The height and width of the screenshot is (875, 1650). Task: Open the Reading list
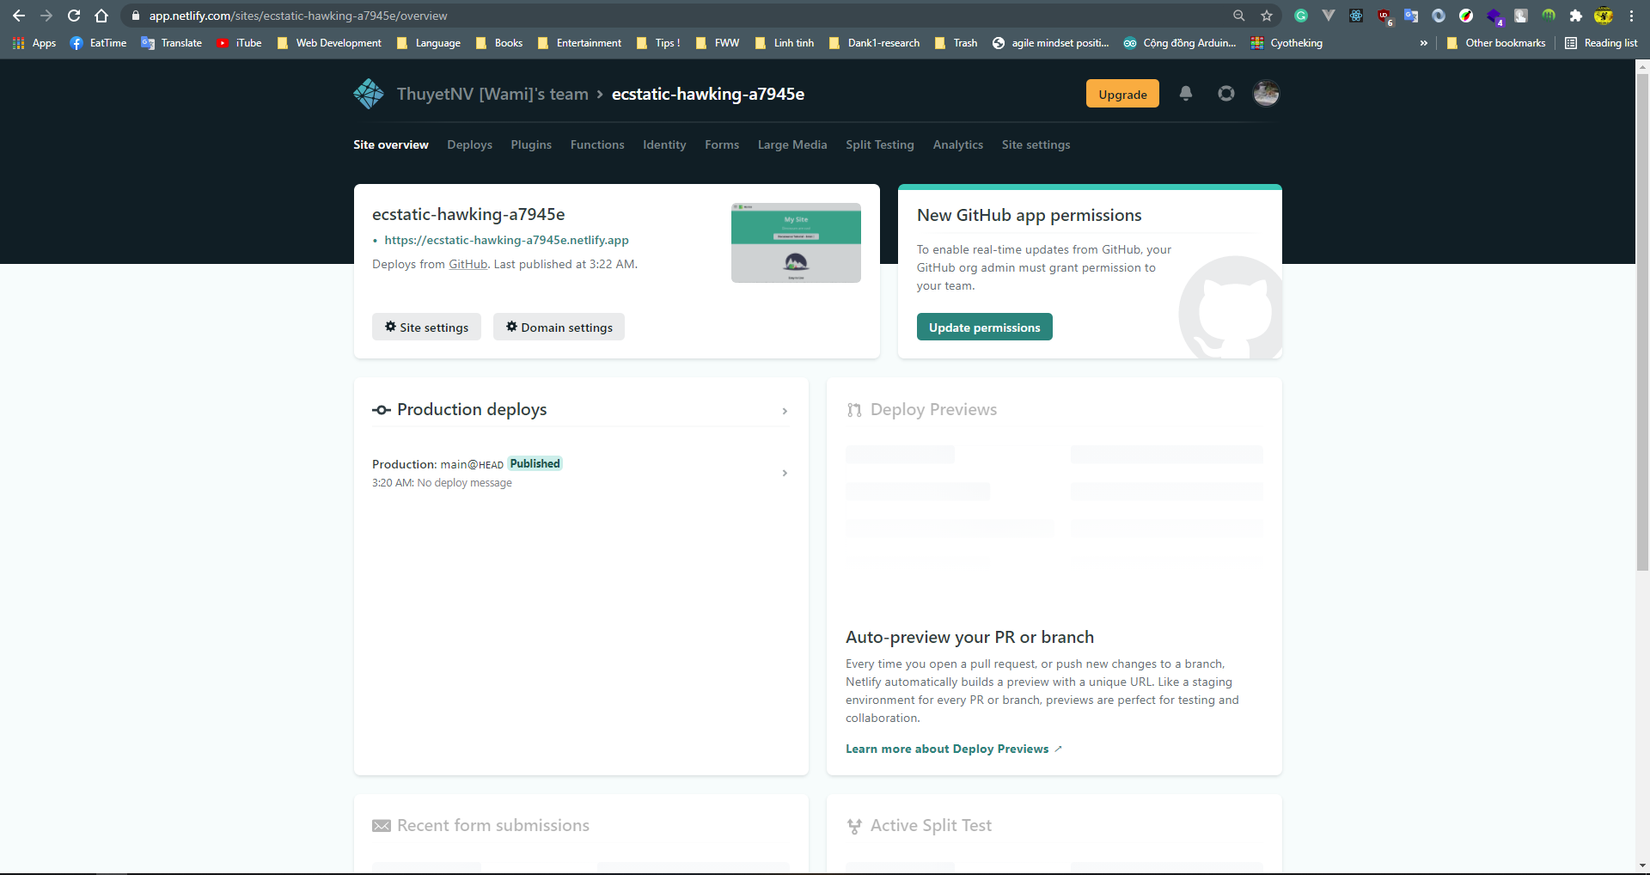[1601, 43]
